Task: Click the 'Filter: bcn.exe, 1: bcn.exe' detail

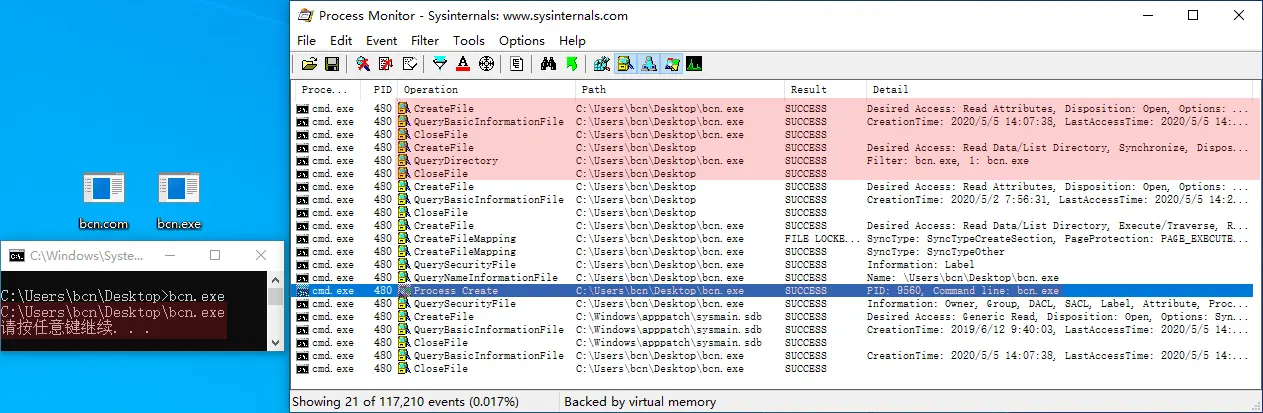Action: [948, 161]
